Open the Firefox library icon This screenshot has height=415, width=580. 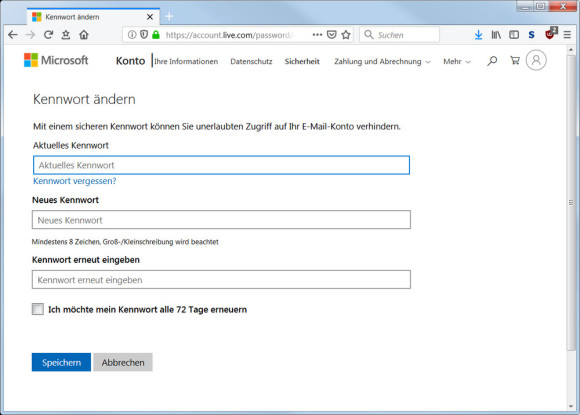496,35
